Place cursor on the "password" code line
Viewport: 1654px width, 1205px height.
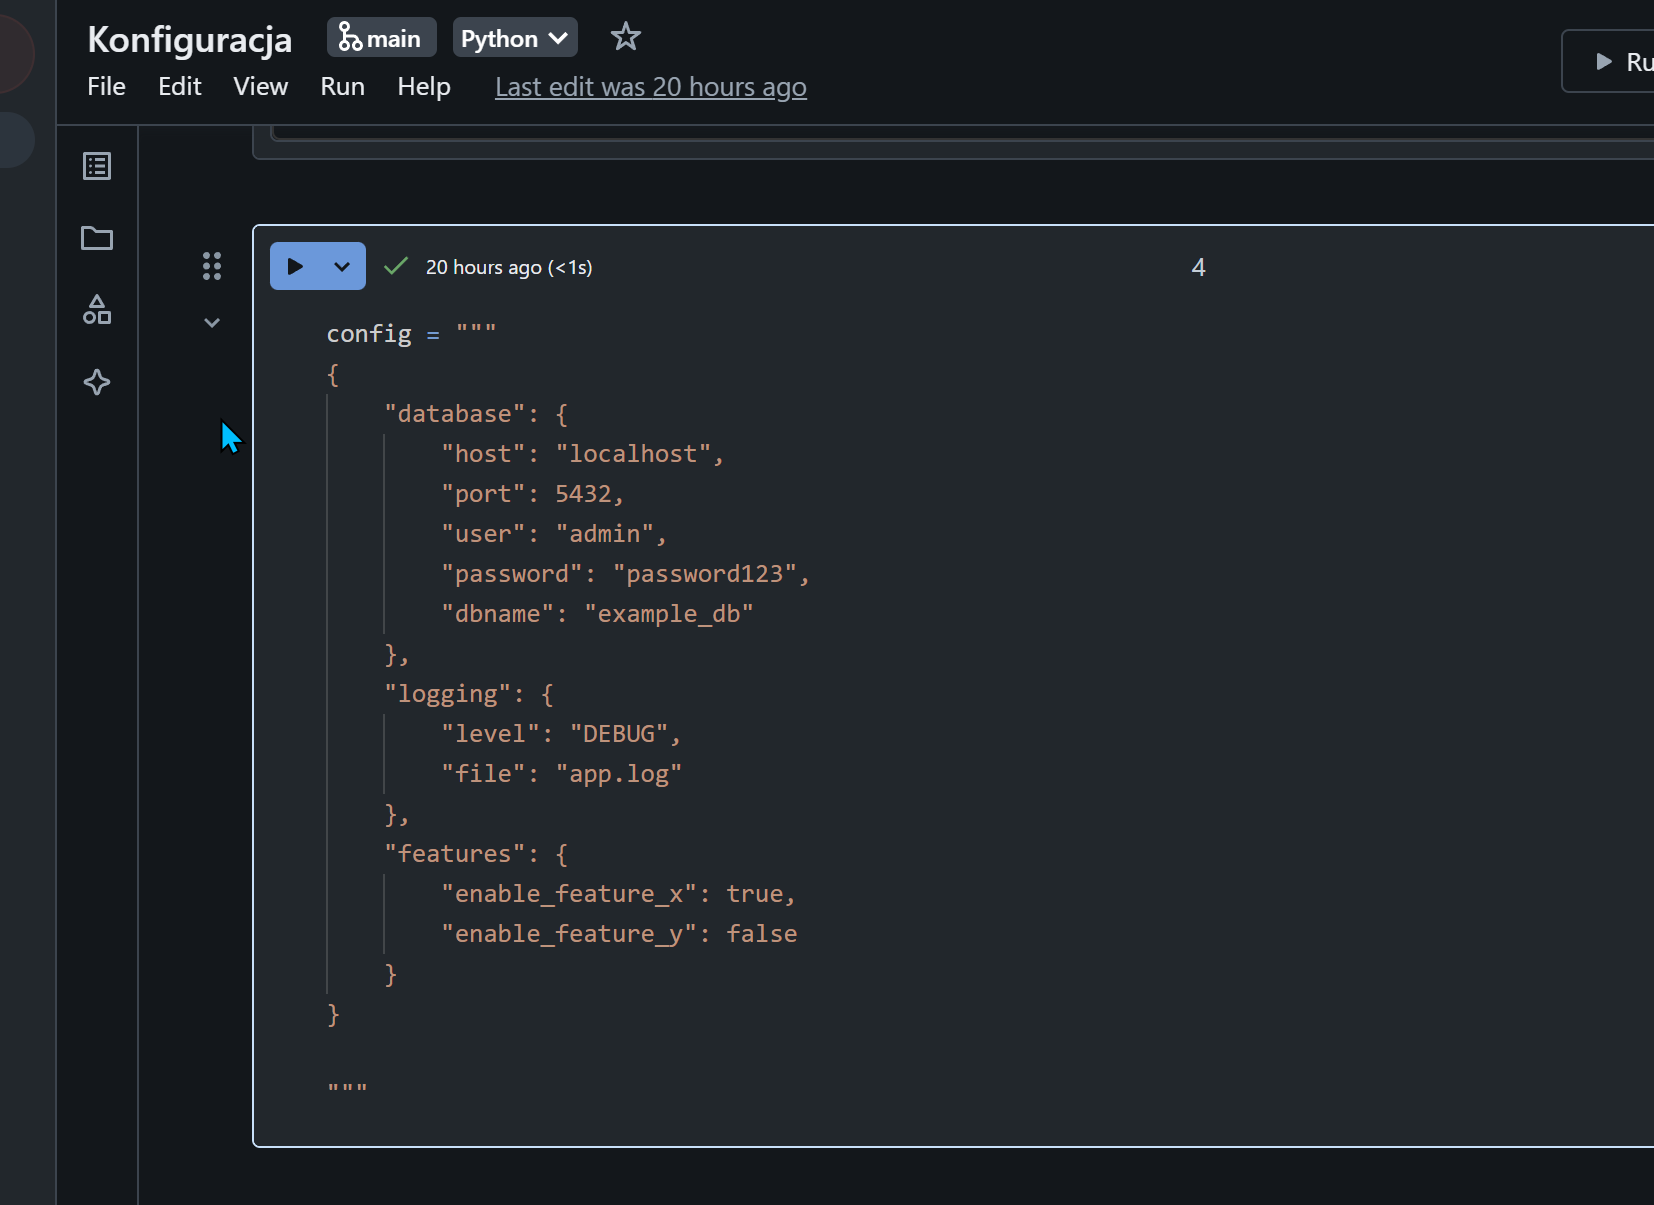pyautogui.click(x=625, y=574)
